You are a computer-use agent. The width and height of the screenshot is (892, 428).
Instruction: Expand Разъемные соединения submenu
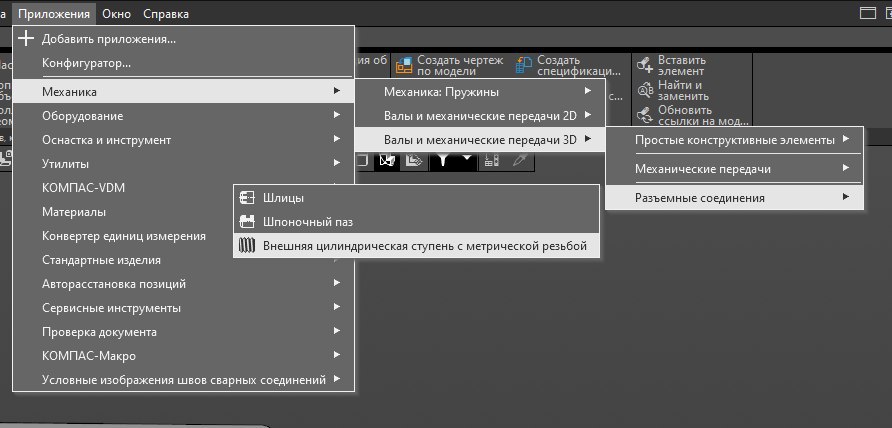pos(734,197)
